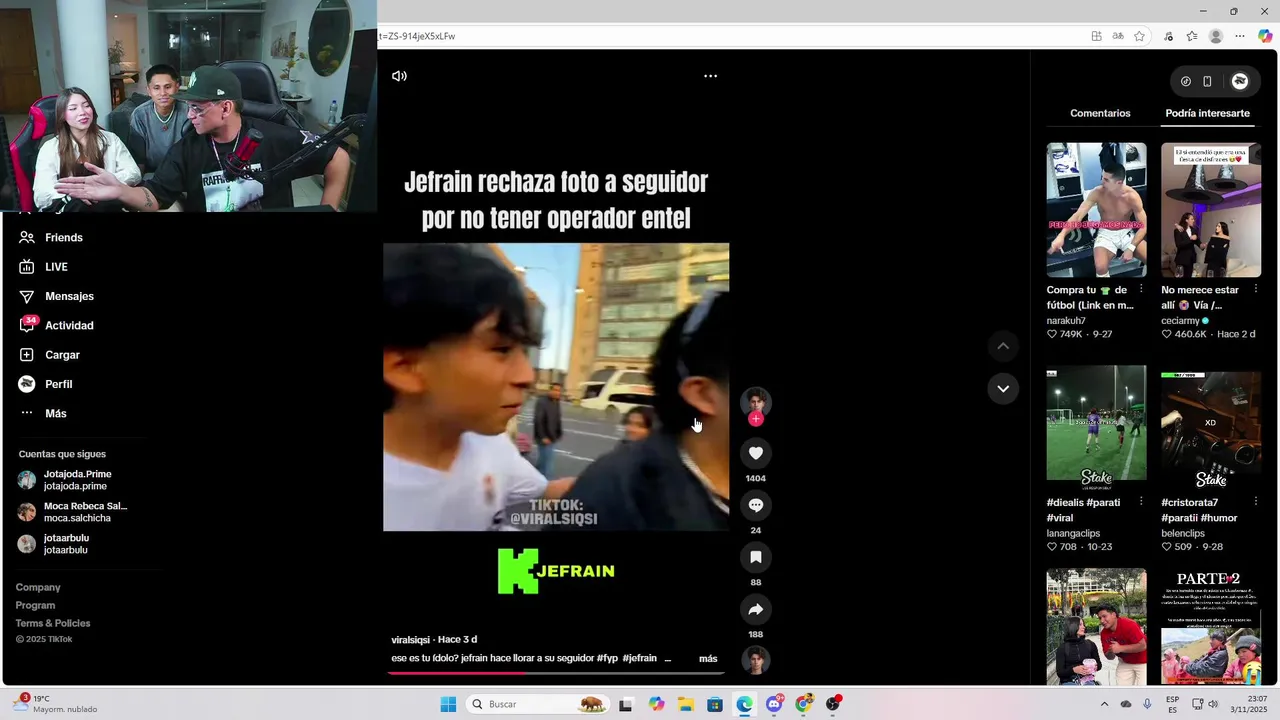Image resolution: width=1280 pixels, height=720 pixels.
Task: Open the weather widget showing 19°C
Action: (x=55, y=704)
